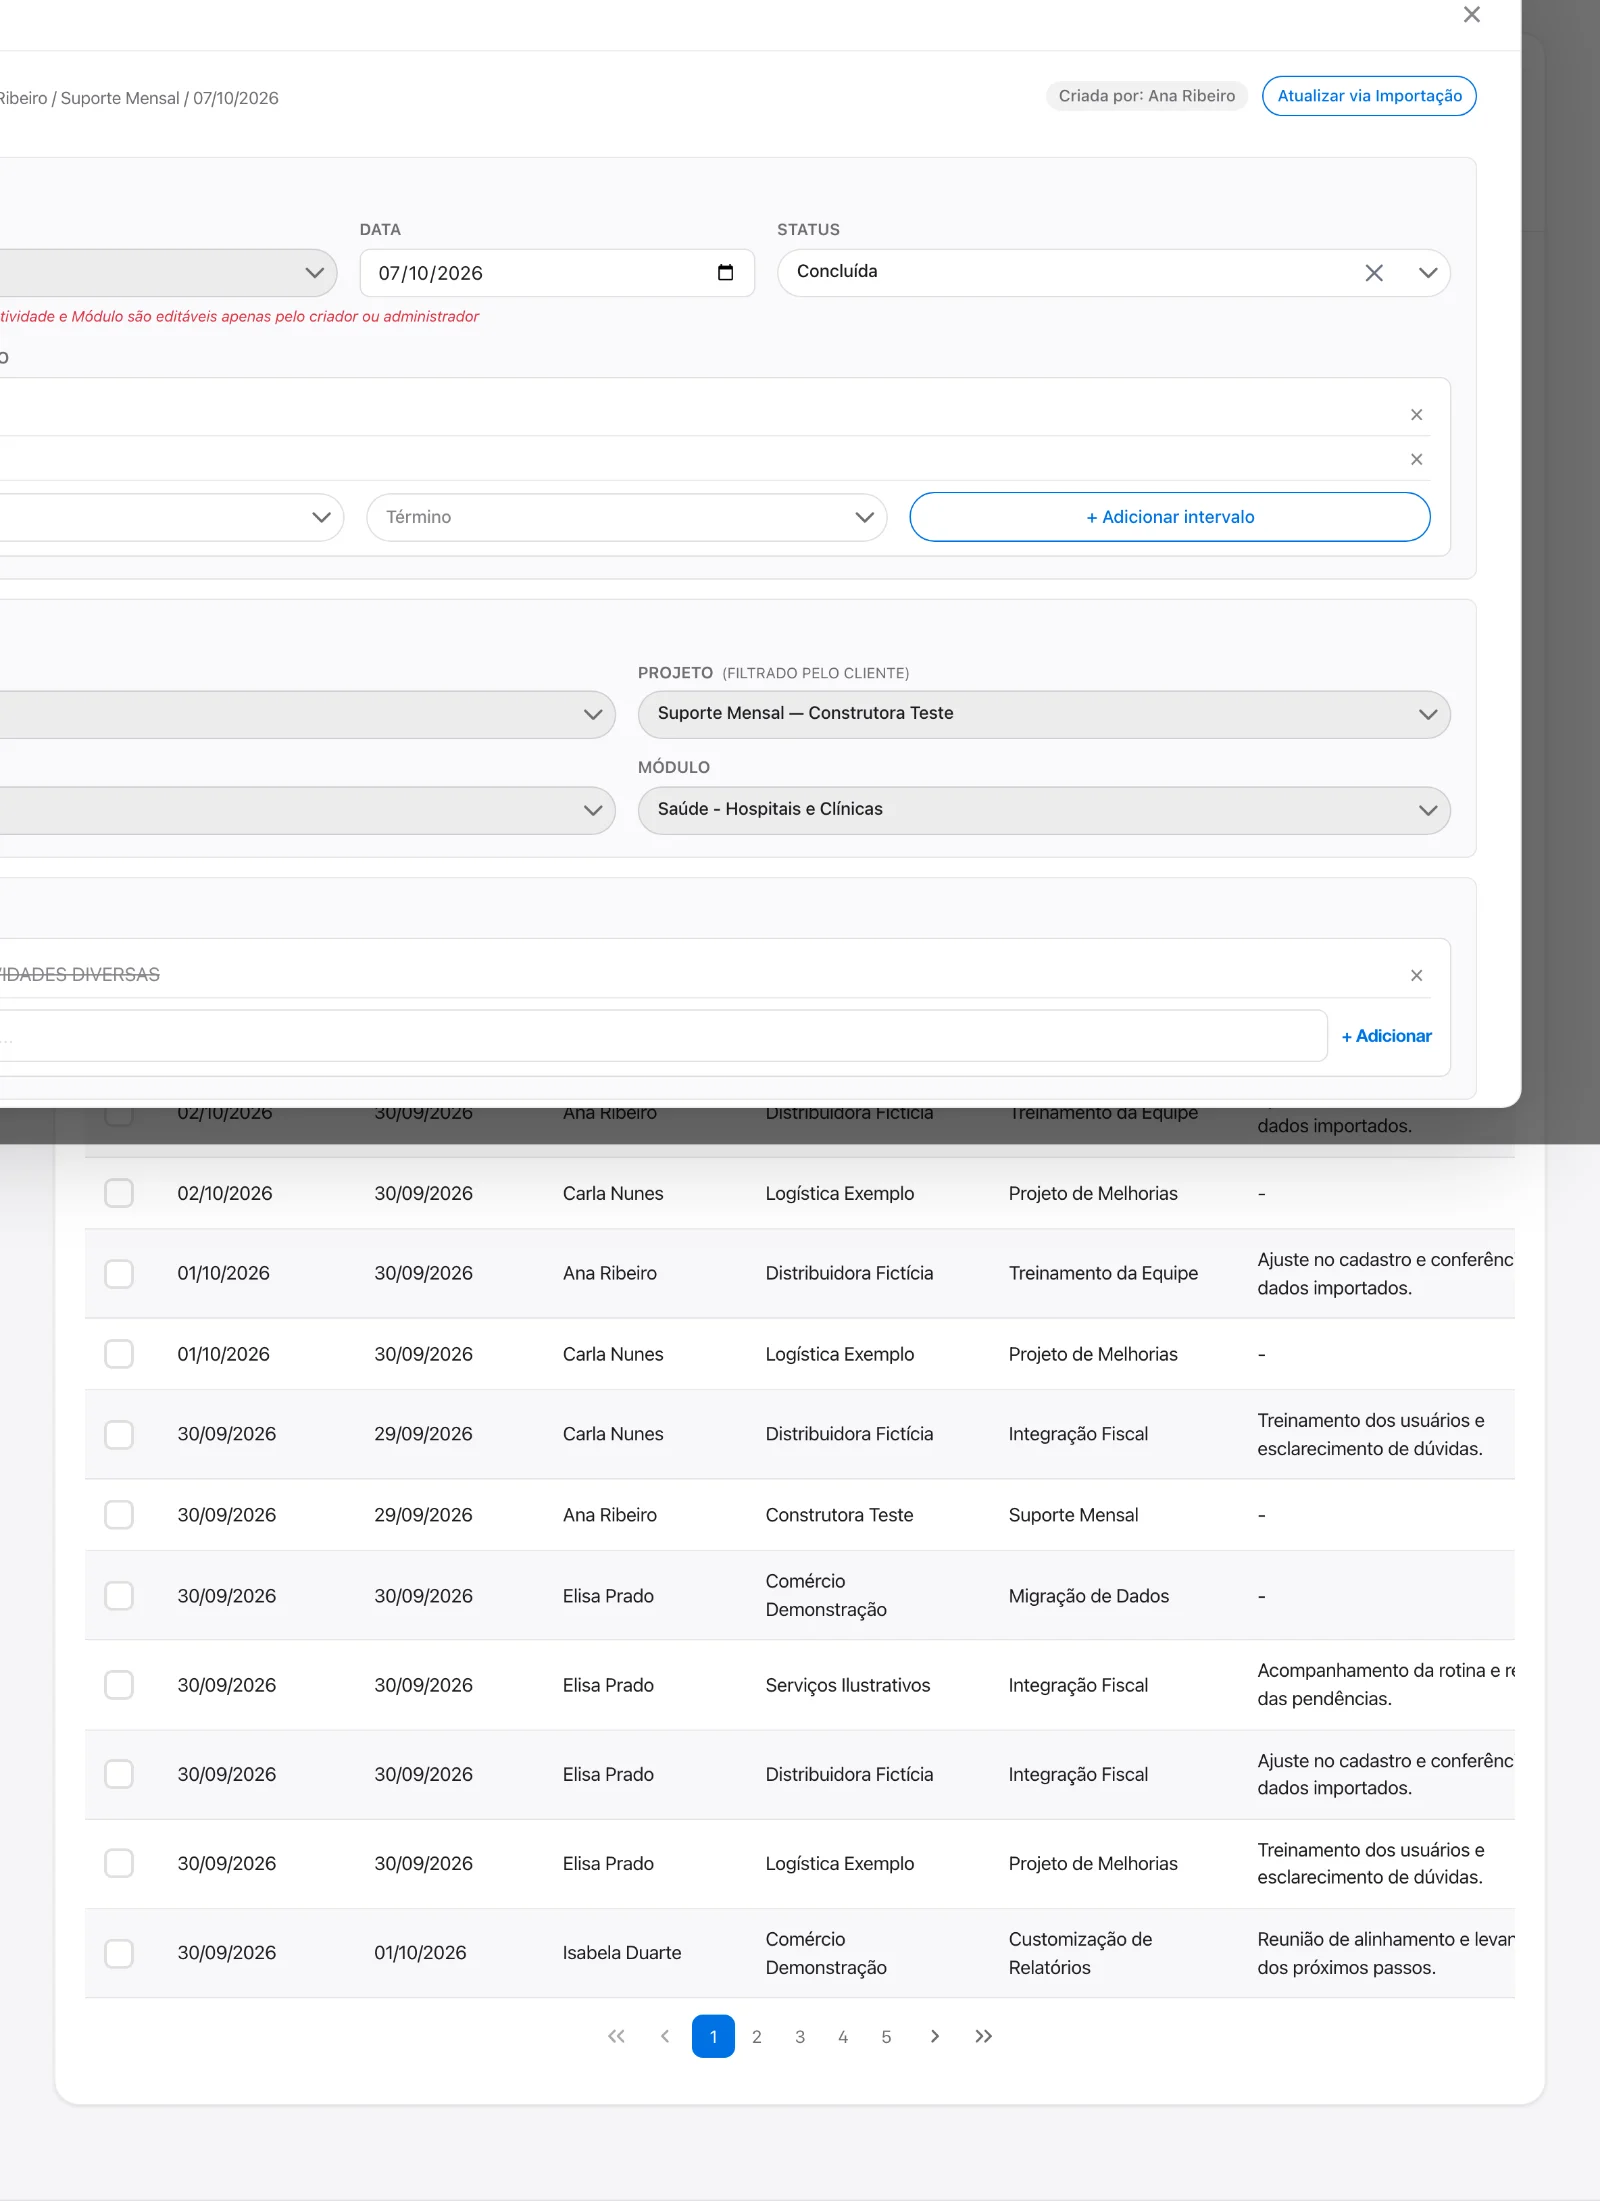
Task: Go to page 3 of results
Action: point(800,2036)
